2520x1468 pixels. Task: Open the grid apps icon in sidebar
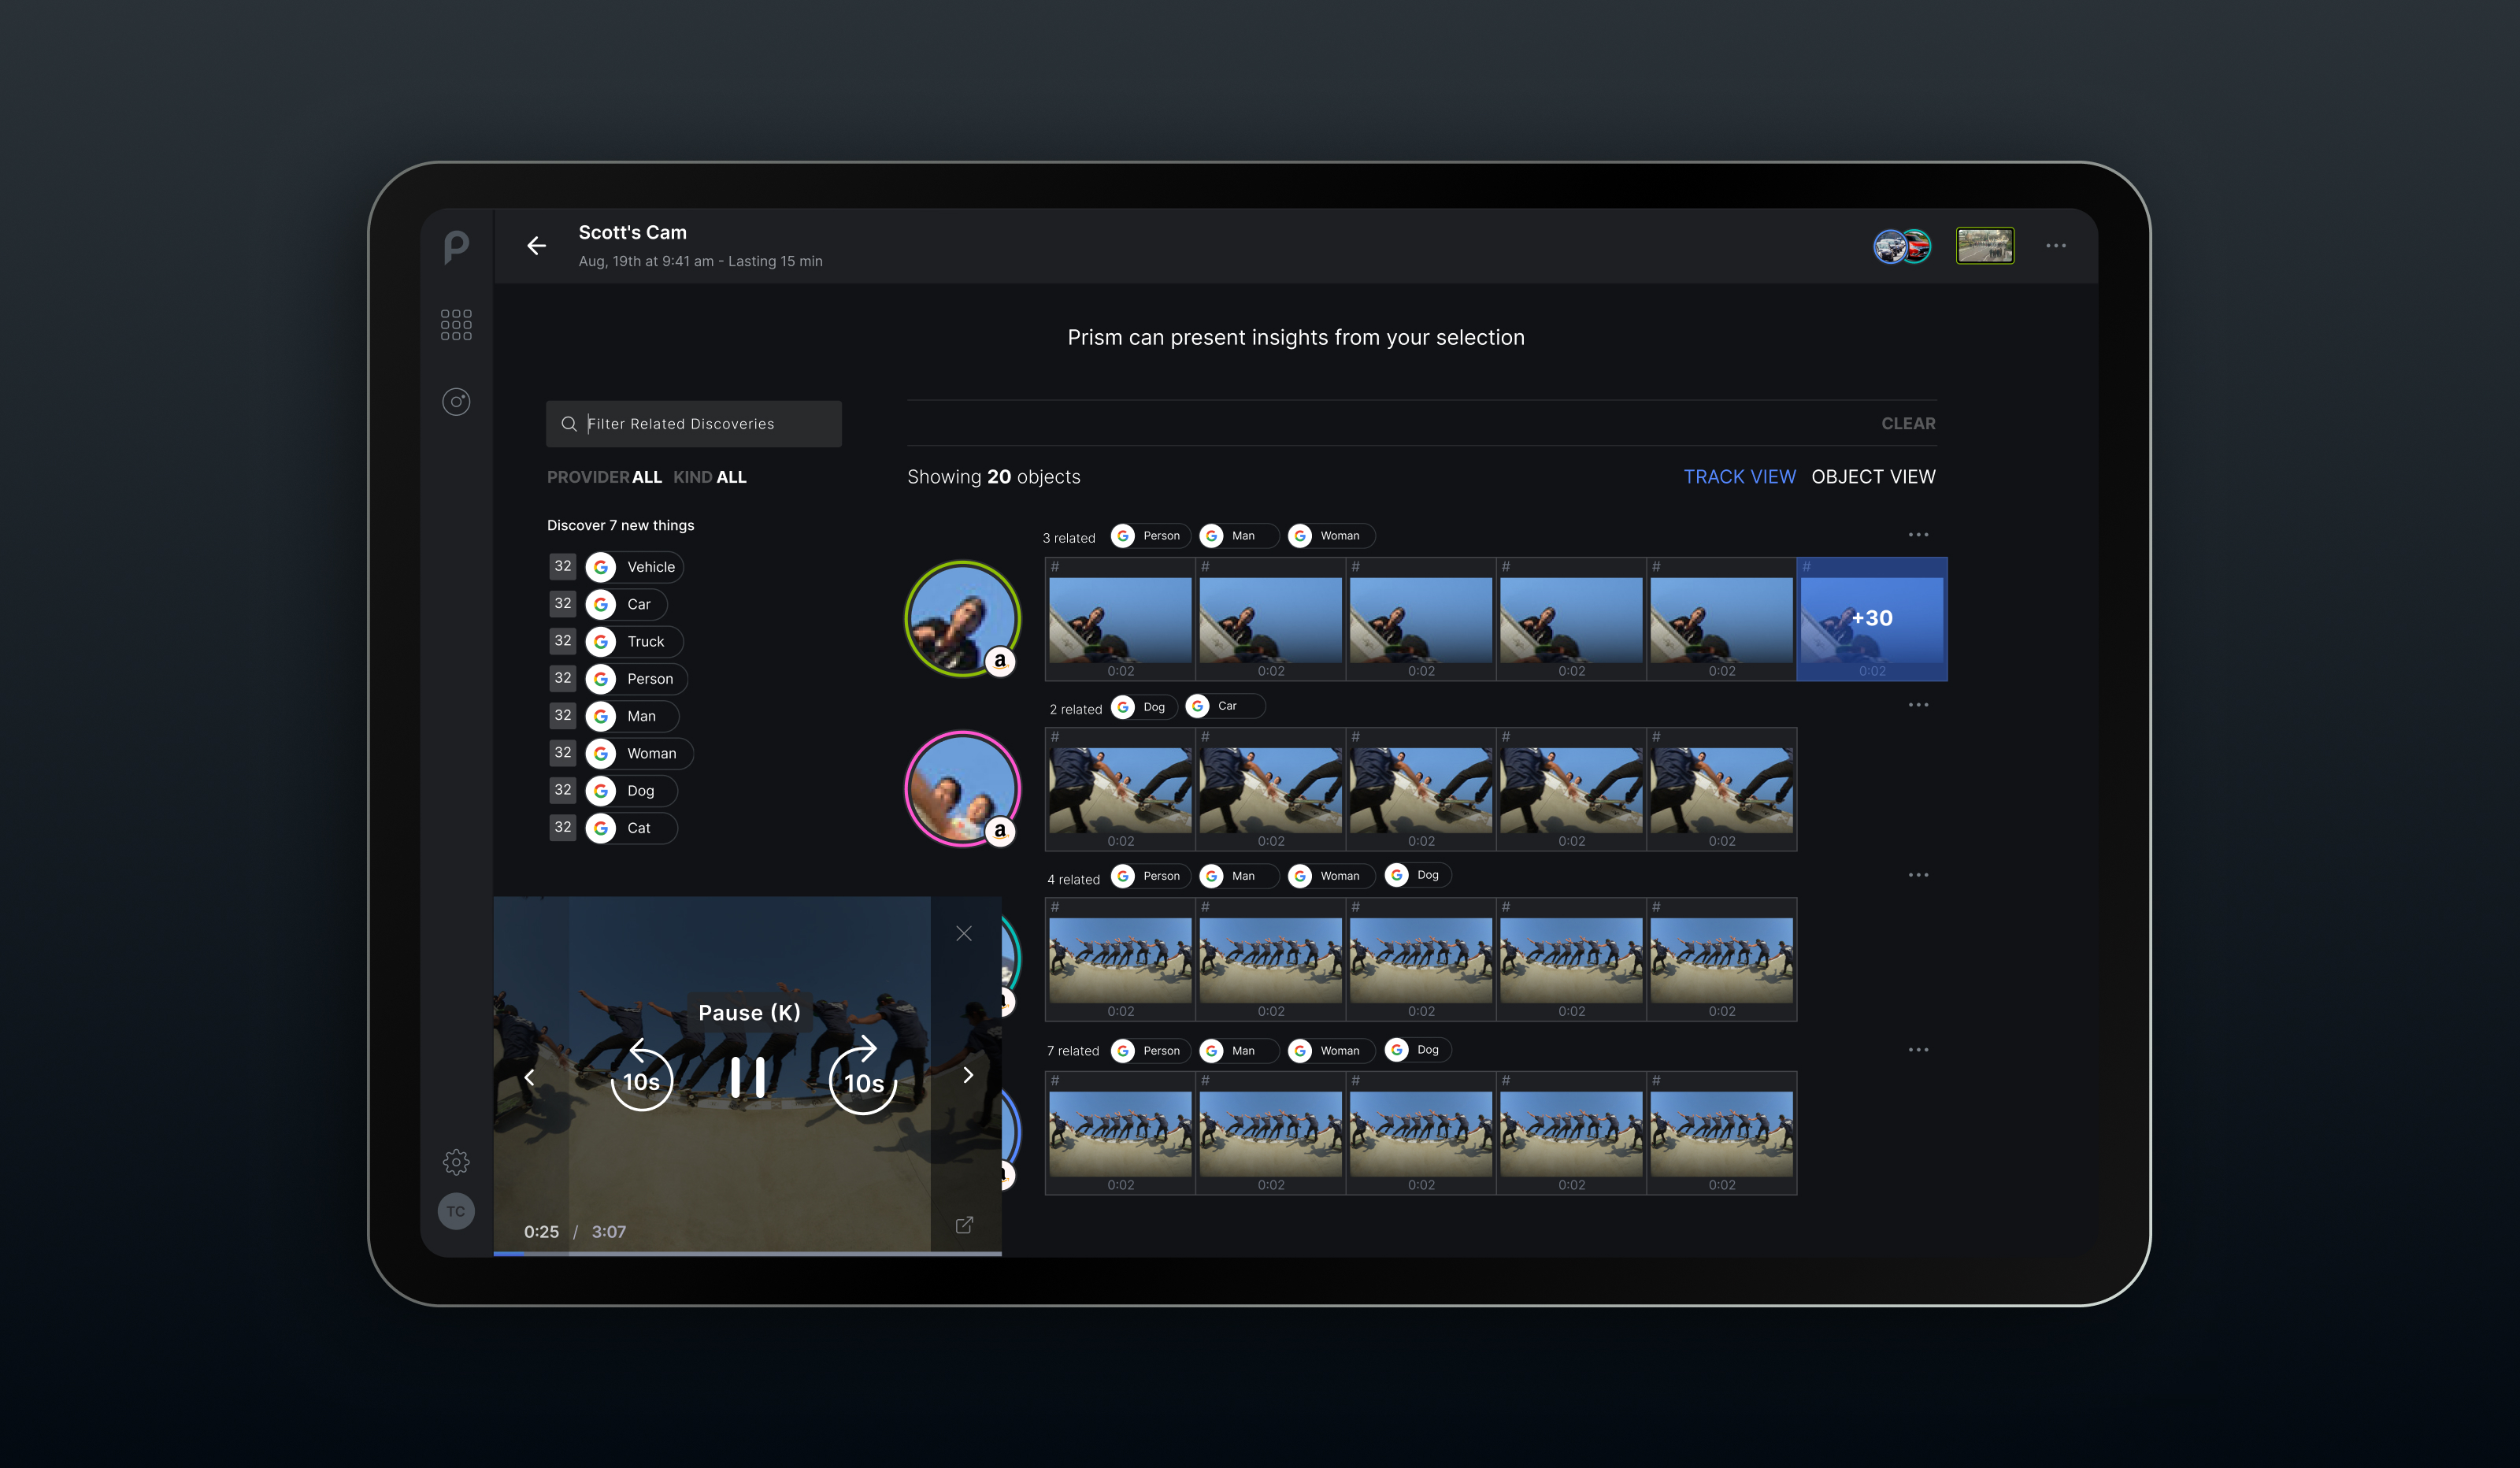pyautogui.click(x=456, y=324)
